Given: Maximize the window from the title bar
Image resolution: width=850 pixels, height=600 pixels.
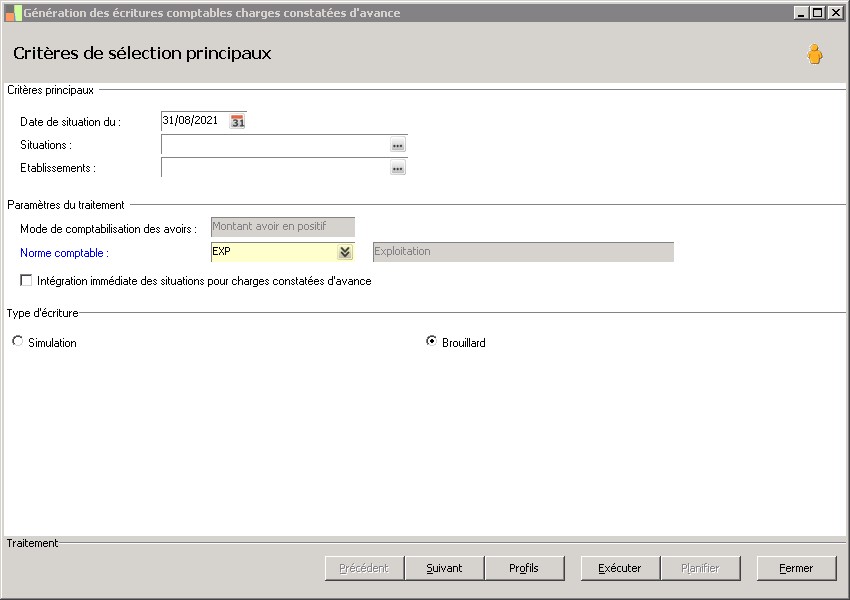Looking at the screenshot, I should click(818, 12).
